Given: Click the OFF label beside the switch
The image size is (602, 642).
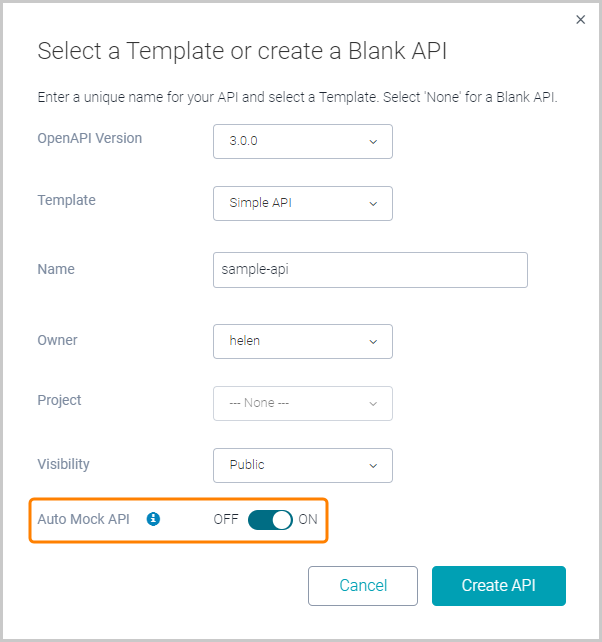Looking at the screenshot, I should 226,520.
